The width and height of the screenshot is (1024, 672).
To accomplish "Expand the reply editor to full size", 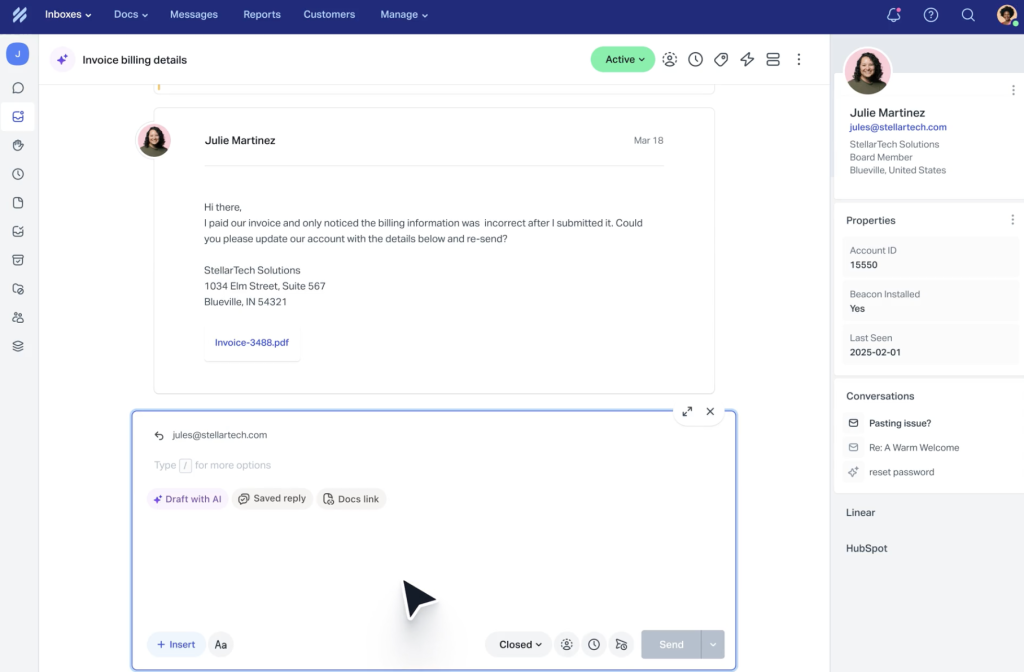I will pyautogui.click(x=687, y=411).
